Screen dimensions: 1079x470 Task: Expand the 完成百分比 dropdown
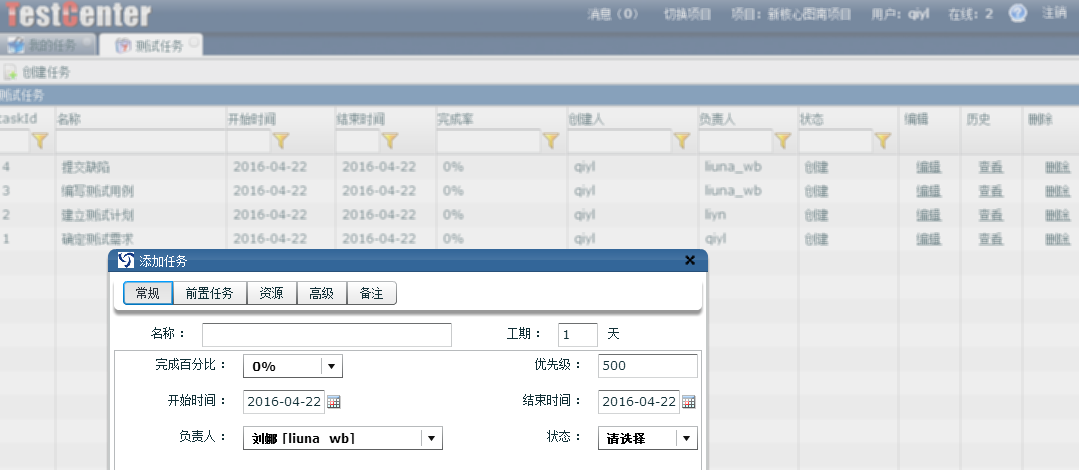(x=331, y=366)
